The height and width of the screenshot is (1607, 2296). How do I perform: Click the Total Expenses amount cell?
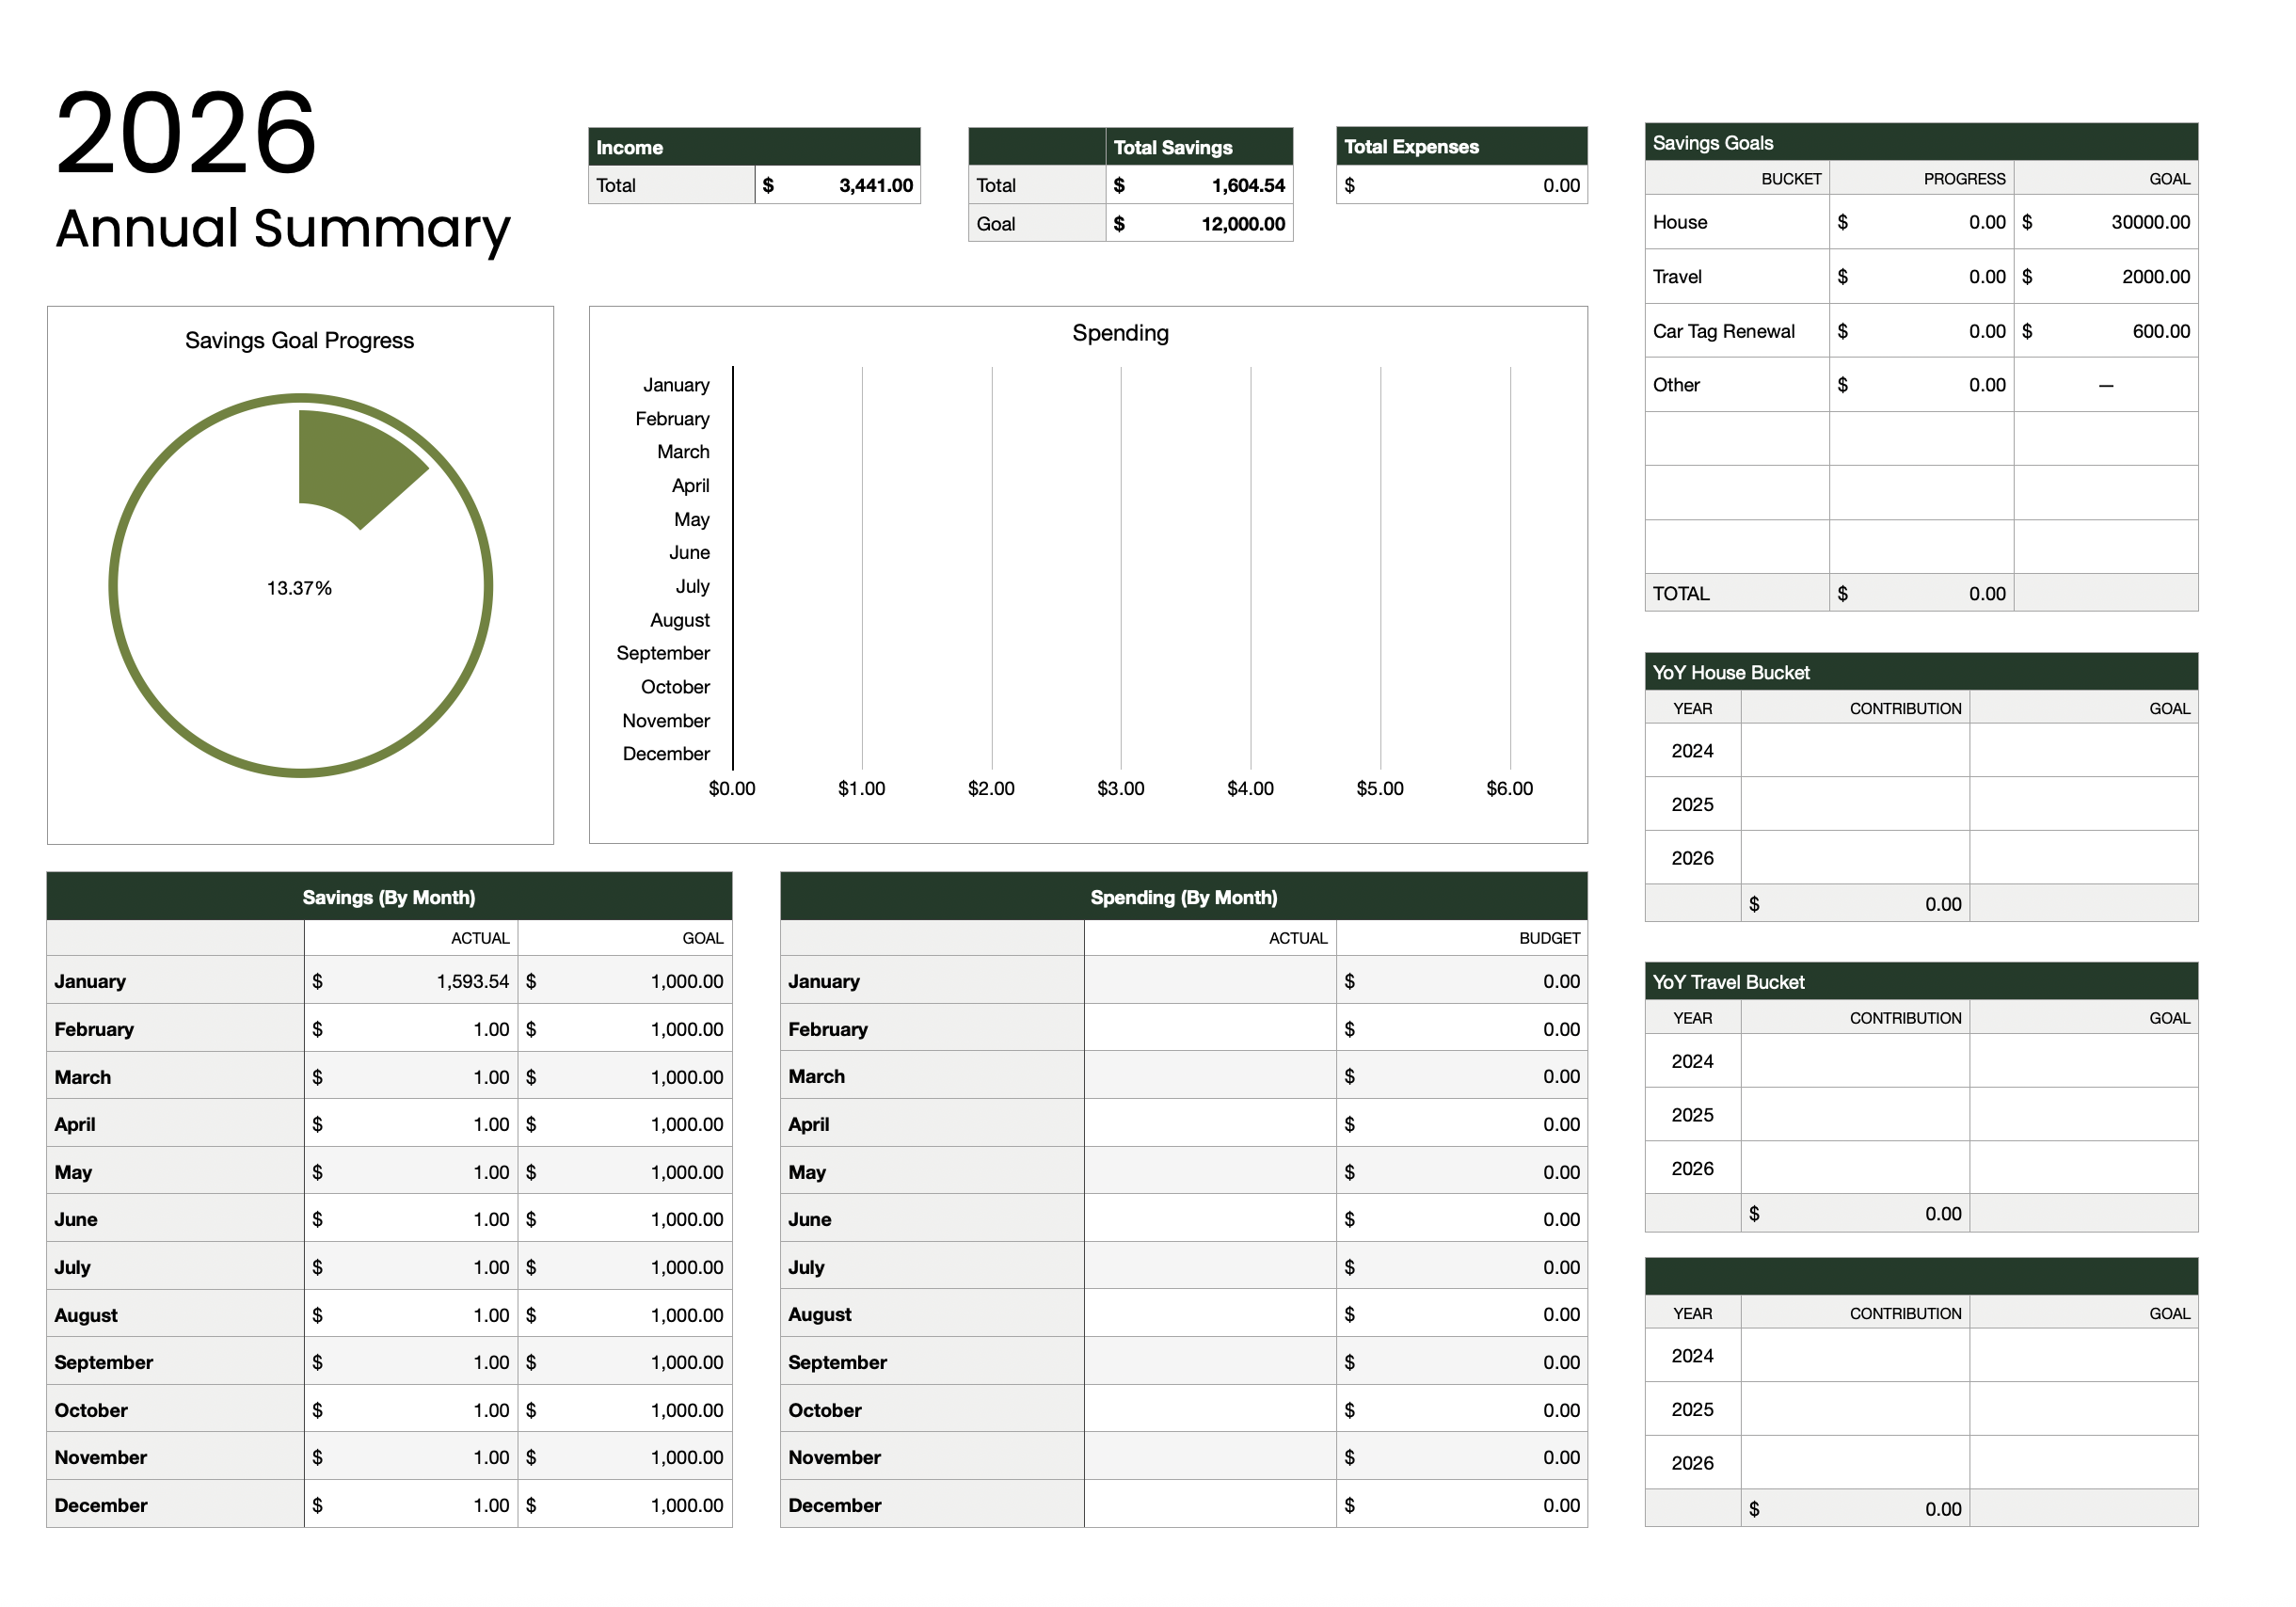pyautogui.click(x=1462, y=186)
